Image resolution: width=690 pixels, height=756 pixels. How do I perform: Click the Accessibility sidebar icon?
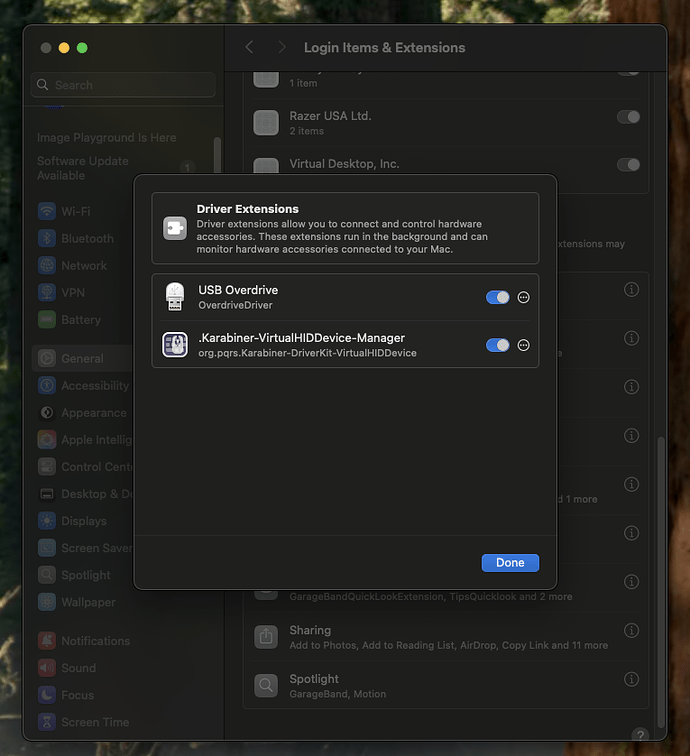(x=47, y=385)
